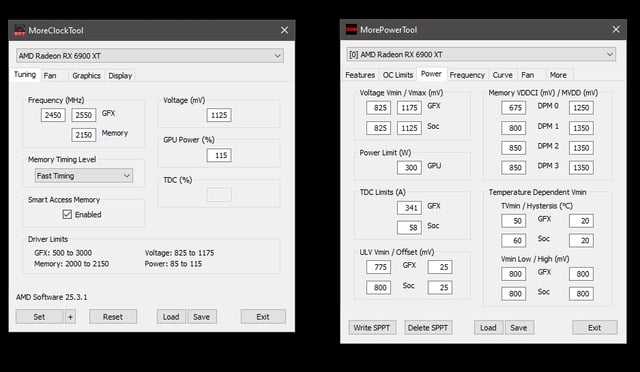Click the Vmin High Soc field 800
The height and width of the screenshot is (372, 640).
(x=581, y=294)
